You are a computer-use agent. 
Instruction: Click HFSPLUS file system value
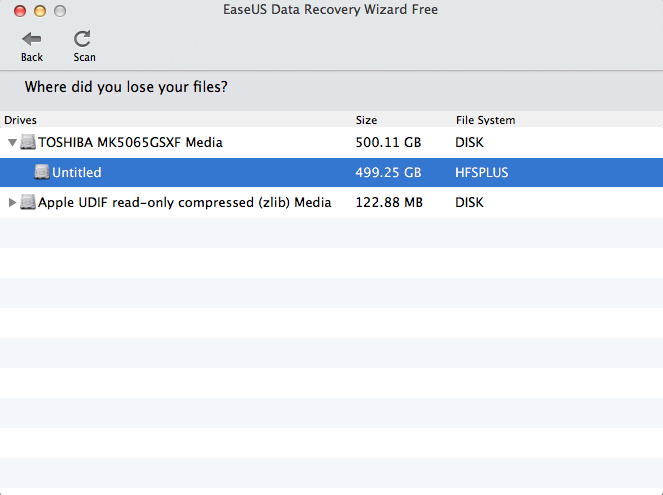click(x=482, y=172)
